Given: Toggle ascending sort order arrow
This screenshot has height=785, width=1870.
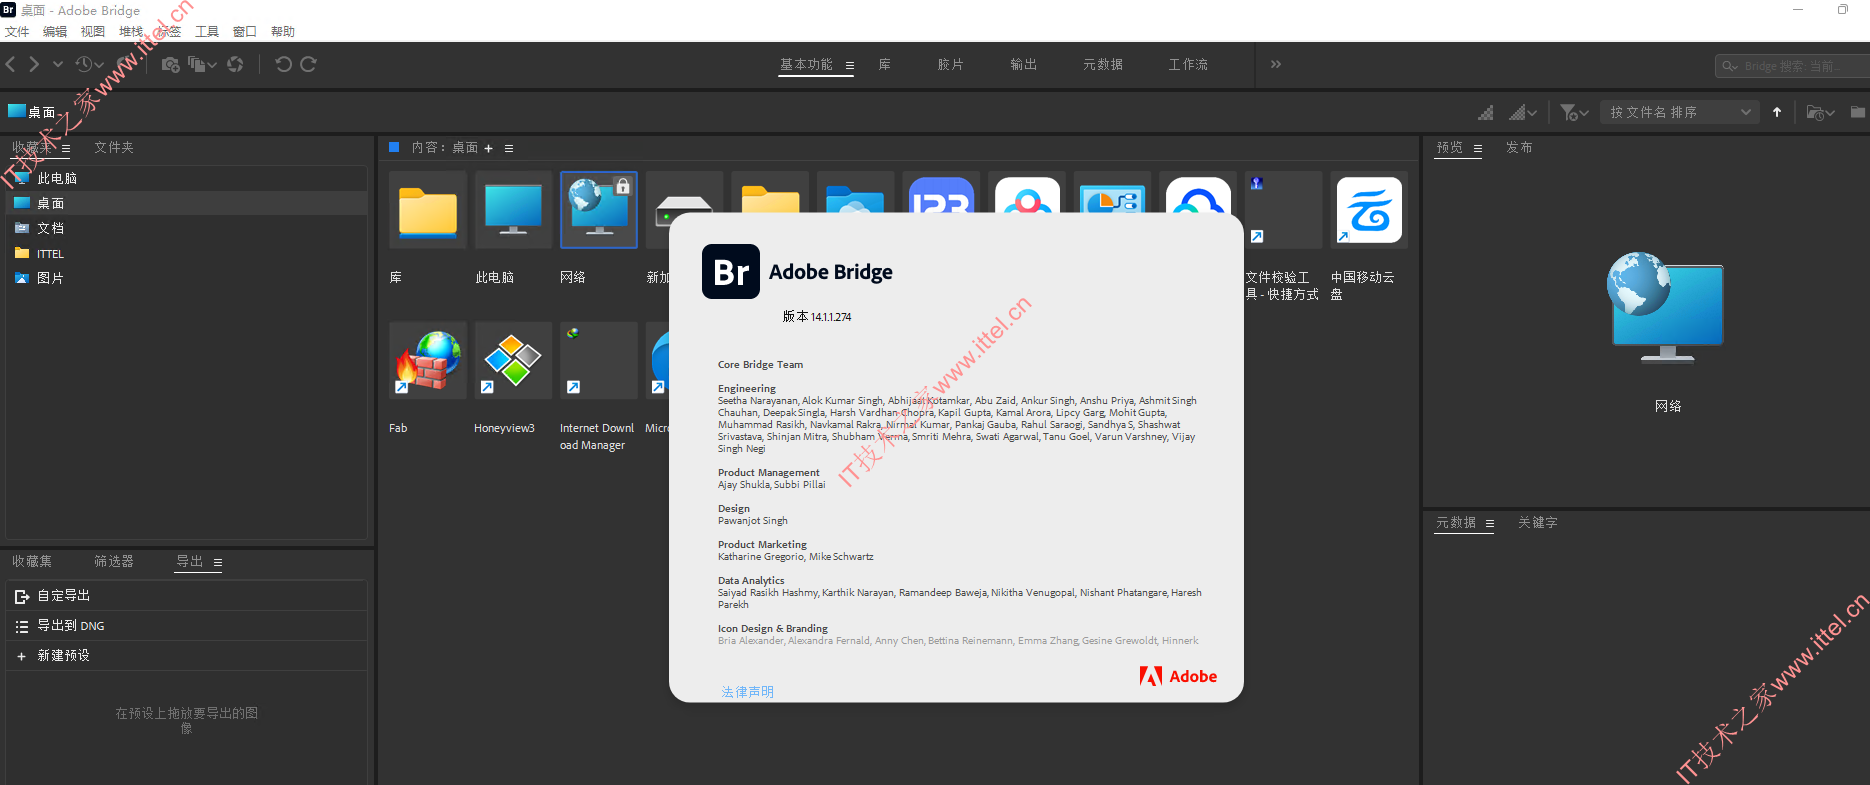Looking at the screenshot, I should tap(1777, 112).
